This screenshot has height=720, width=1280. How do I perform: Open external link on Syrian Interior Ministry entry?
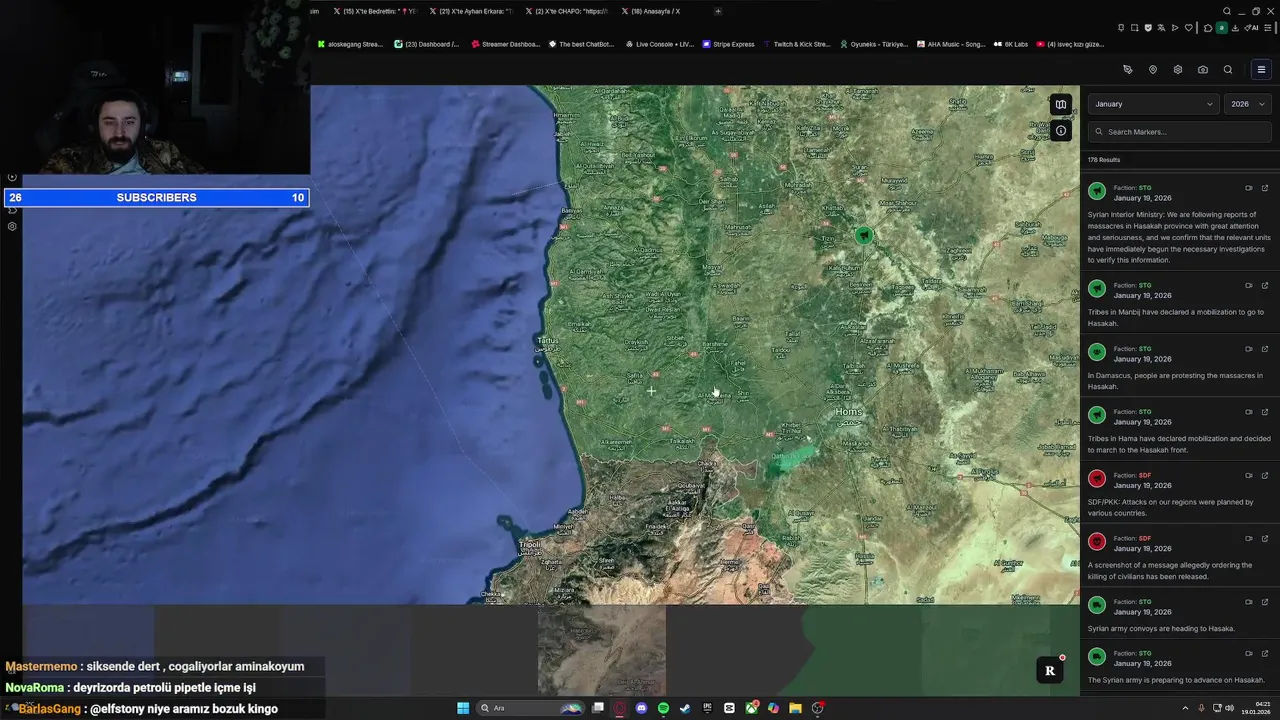[1265, 188]
